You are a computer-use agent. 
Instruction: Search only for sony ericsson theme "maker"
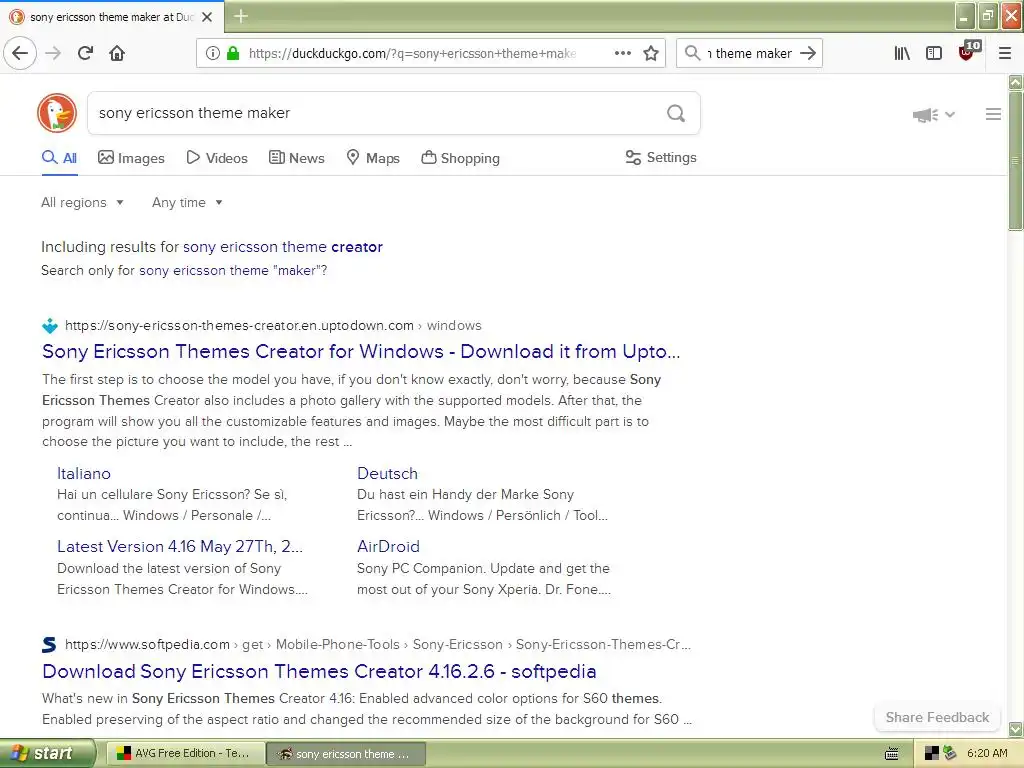pyautogui.click(x=231, y=270)
